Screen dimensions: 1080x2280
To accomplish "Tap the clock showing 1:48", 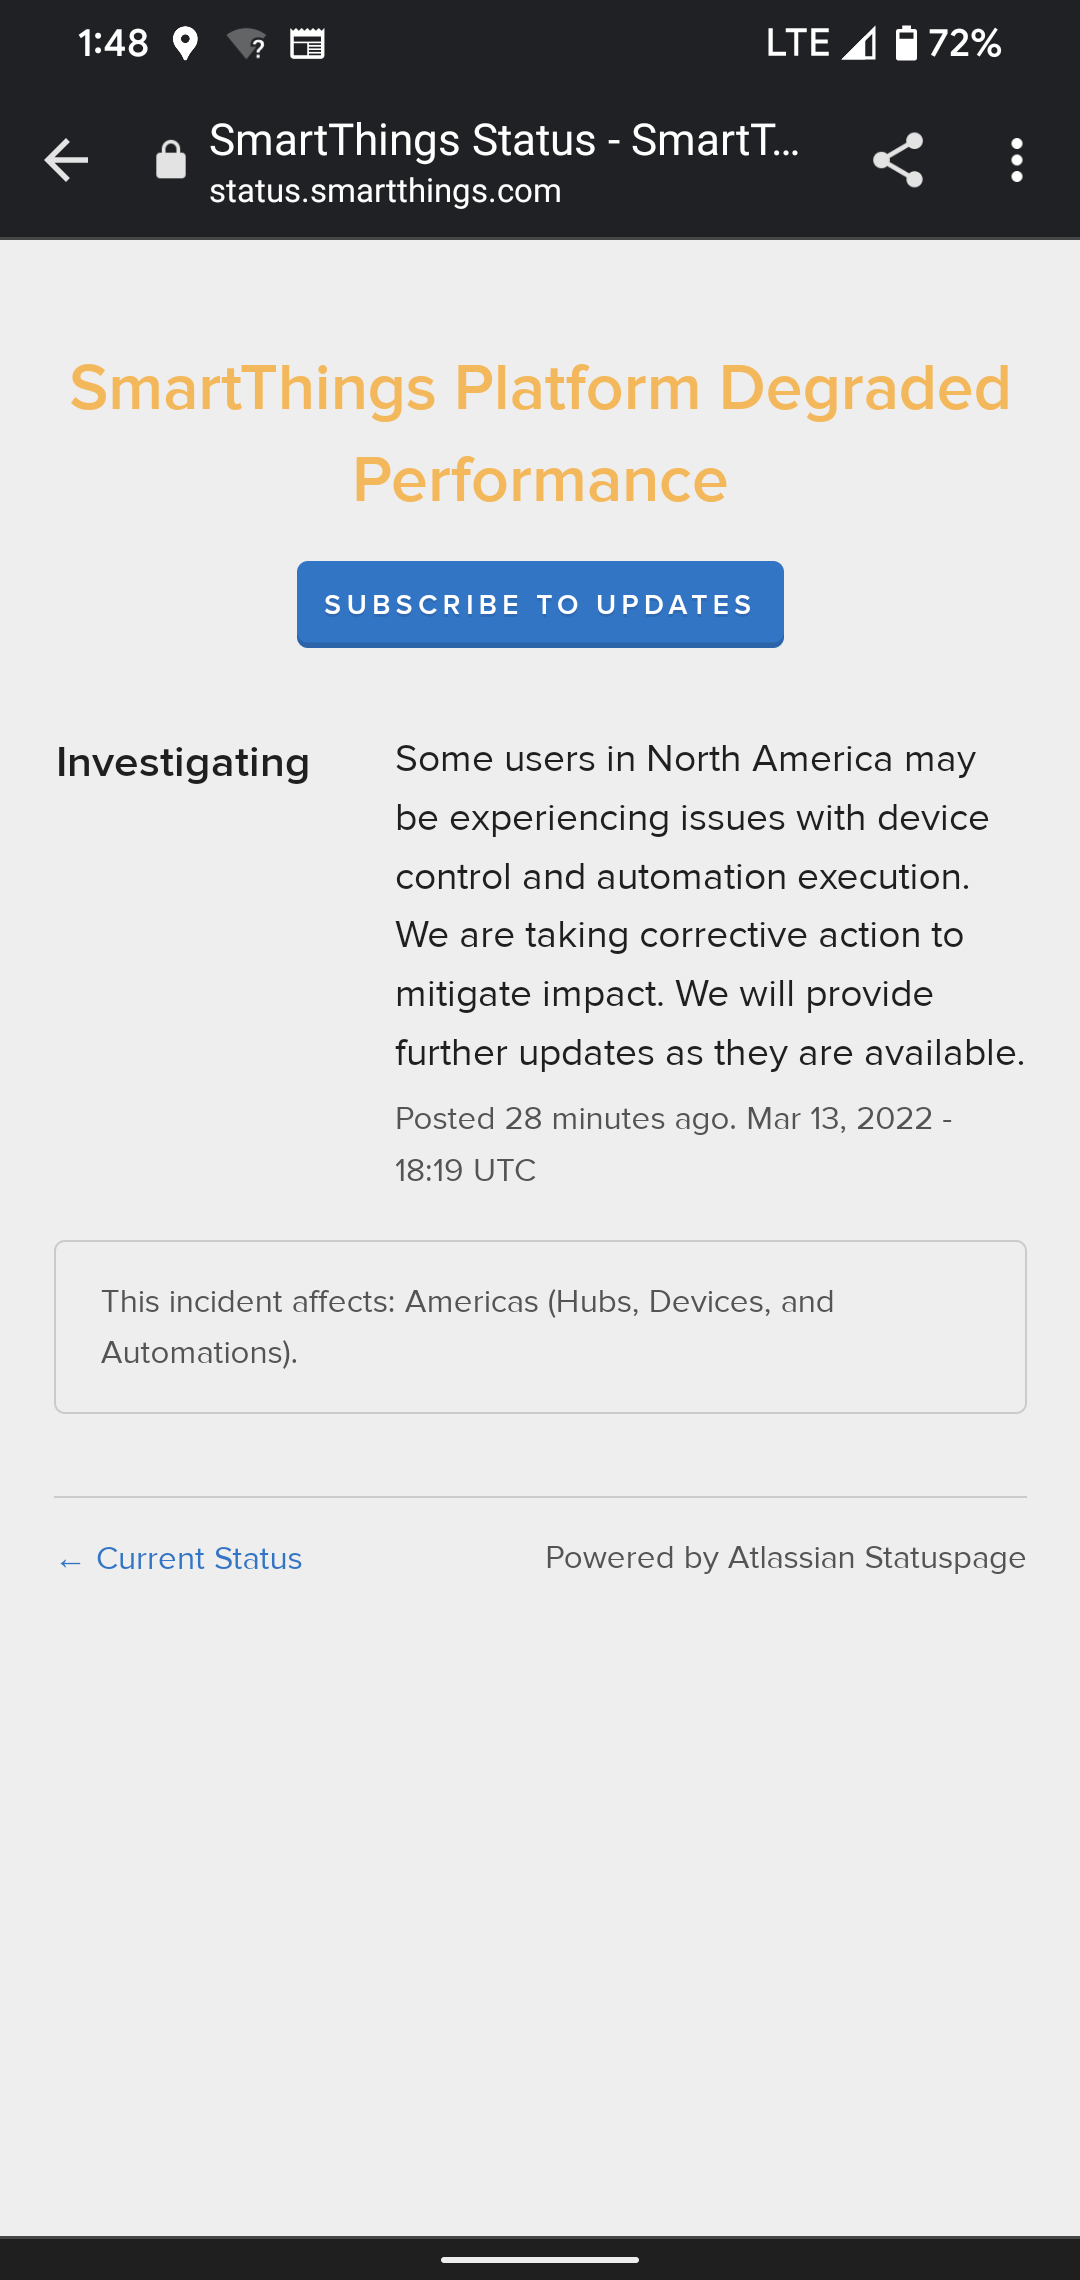I will click(113, 42).
